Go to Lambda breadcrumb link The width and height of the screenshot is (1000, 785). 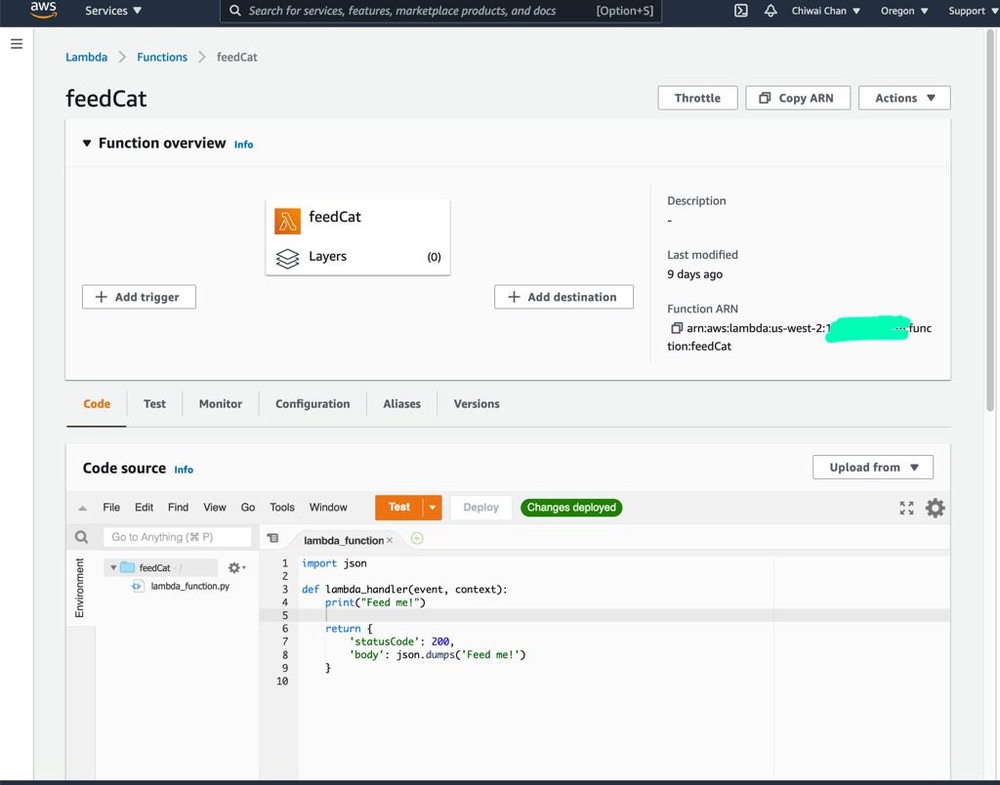[x=86, y=57]
